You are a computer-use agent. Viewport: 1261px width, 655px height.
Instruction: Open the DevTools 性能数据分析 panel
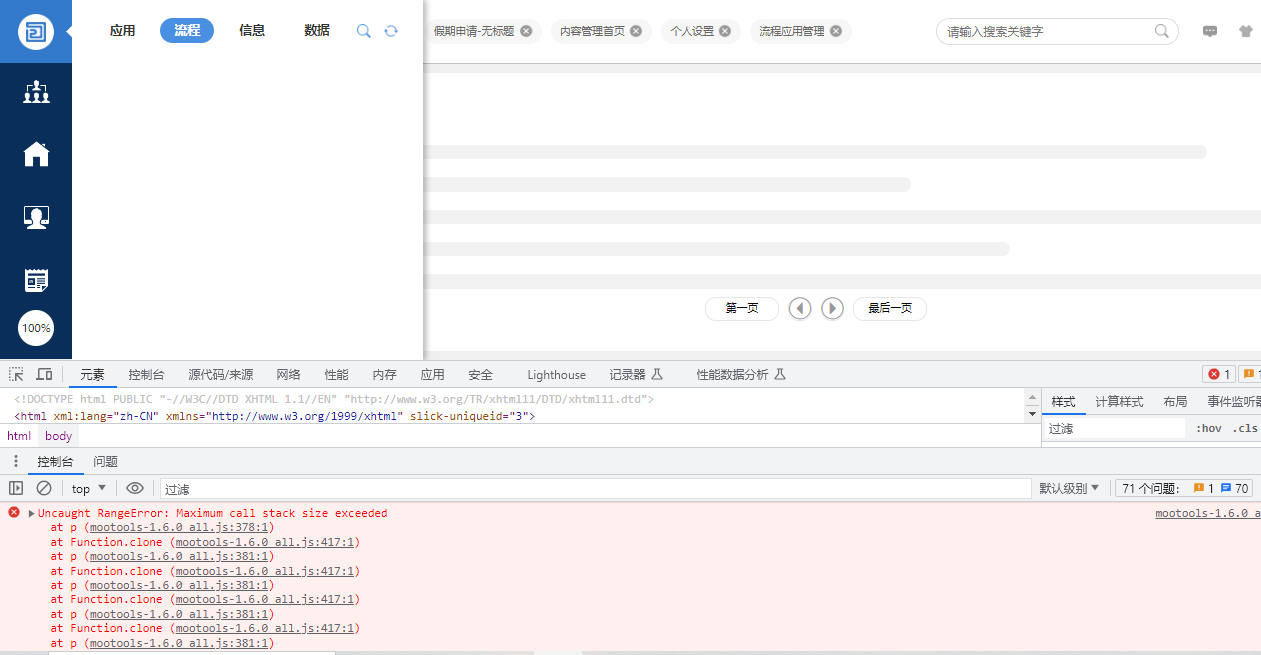coord(741,375)
